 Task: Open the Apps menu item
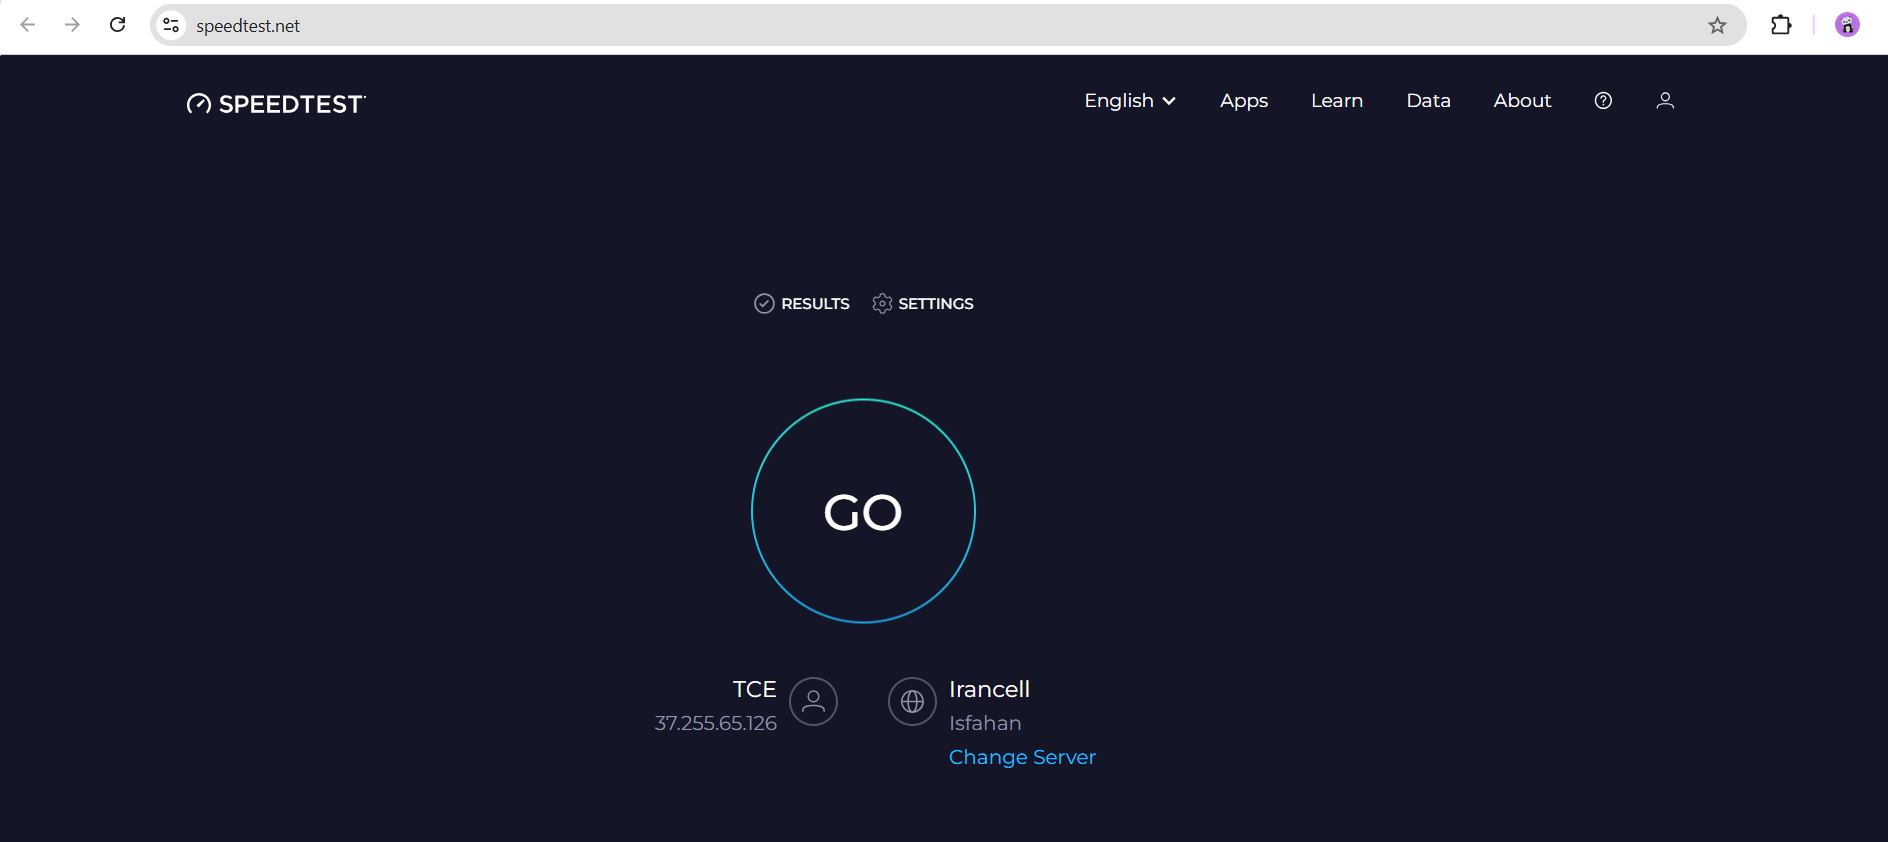[1244, 101]
